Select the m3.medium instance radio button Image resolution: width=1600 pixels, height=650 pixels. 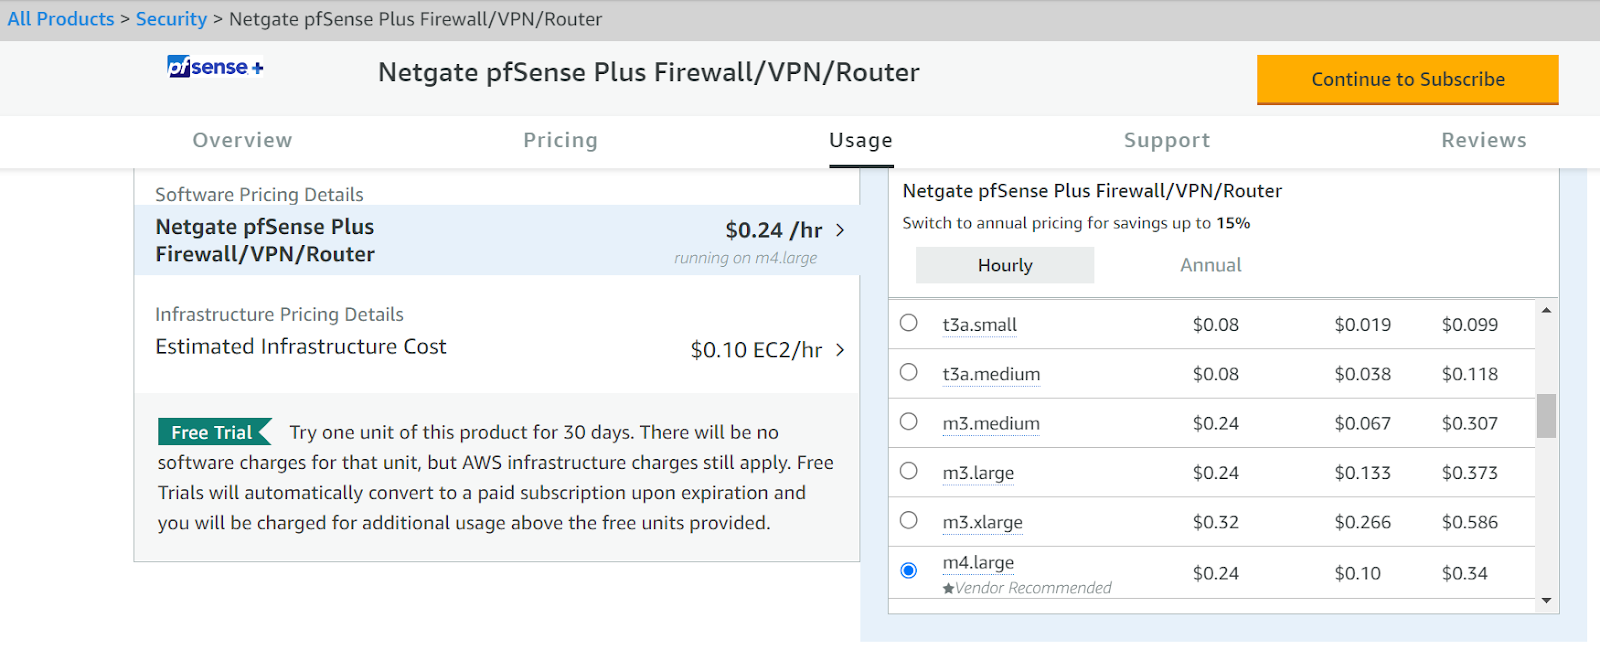(908, 421)
